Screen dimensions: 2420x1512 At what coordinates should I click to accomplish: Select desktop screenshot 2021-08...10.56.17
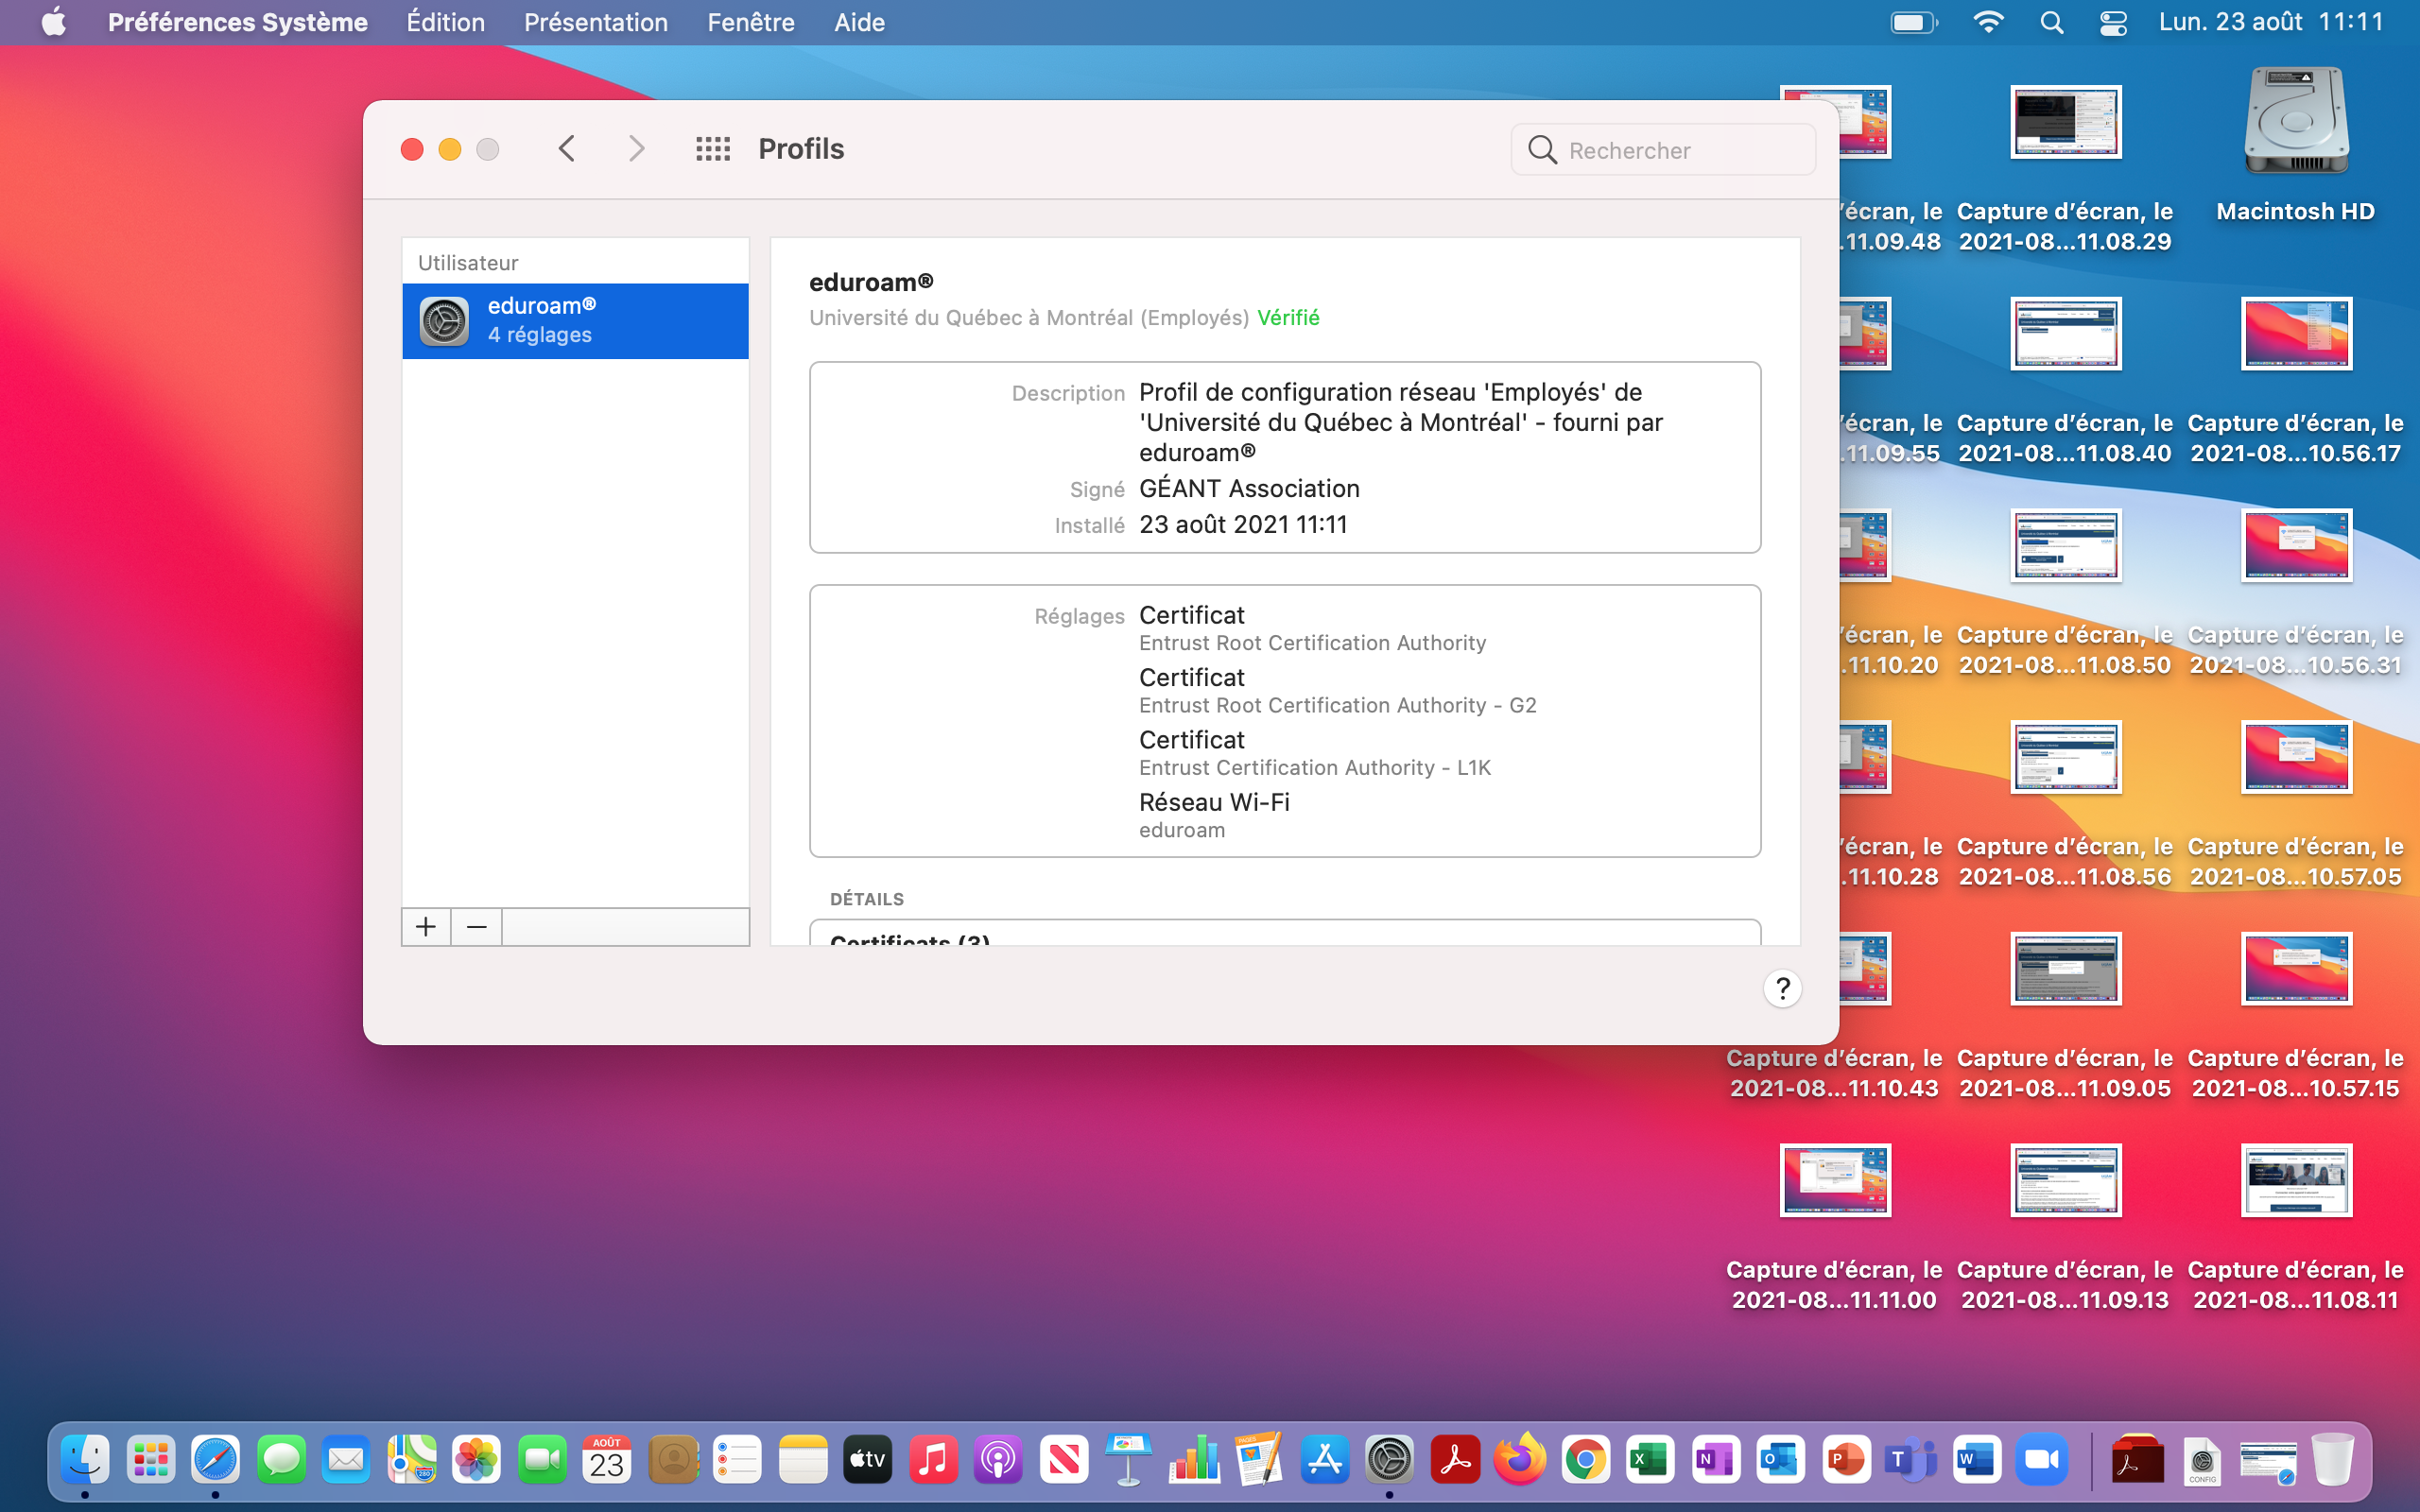click(x=2296, y=381)
